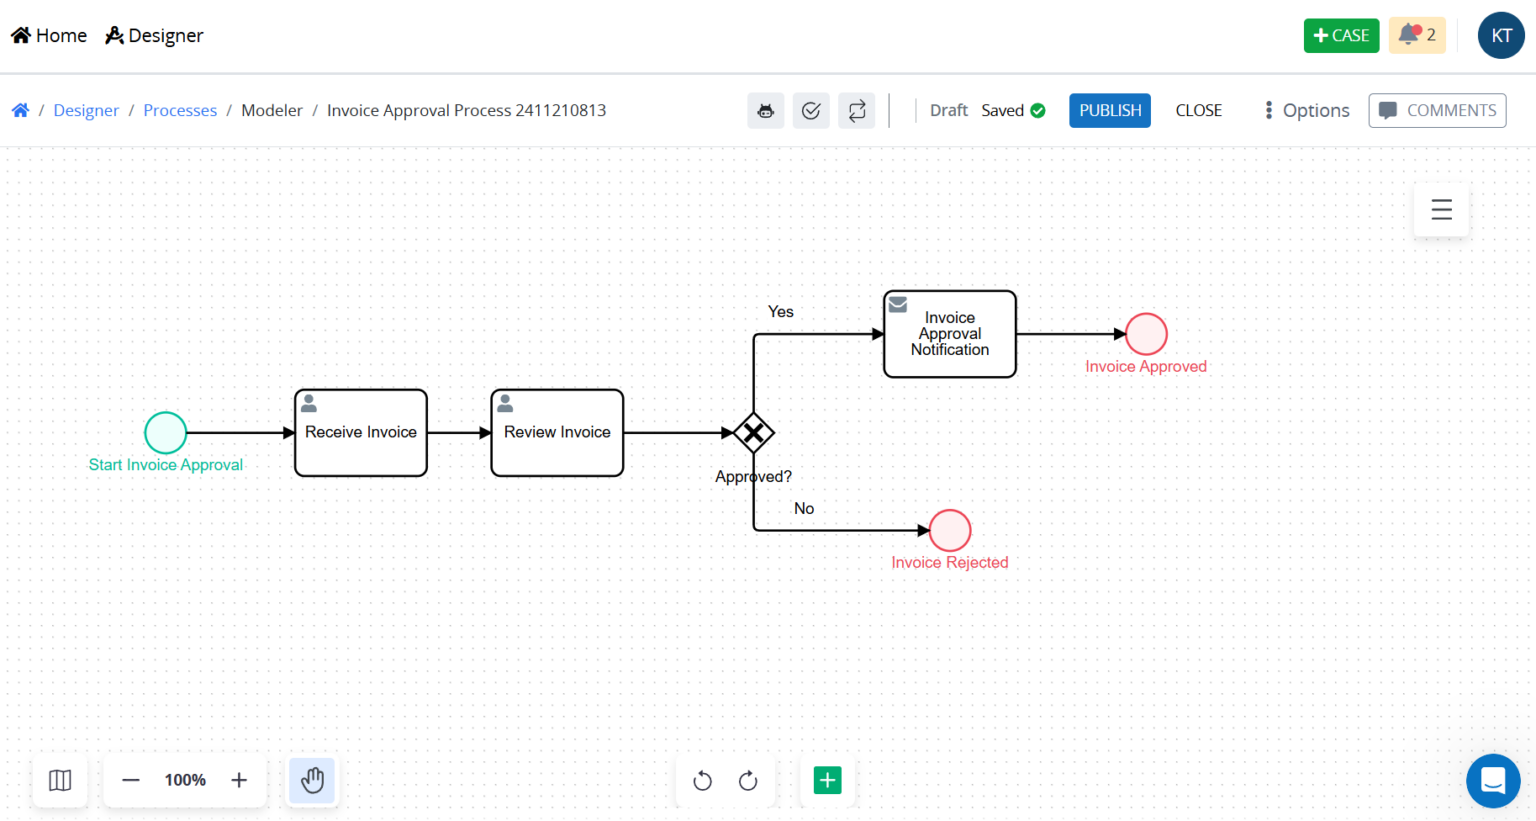Screen dimensions: 1536x821
Task: Click the process loop/restart icon in toolbar
Action: tap(856, 110)
